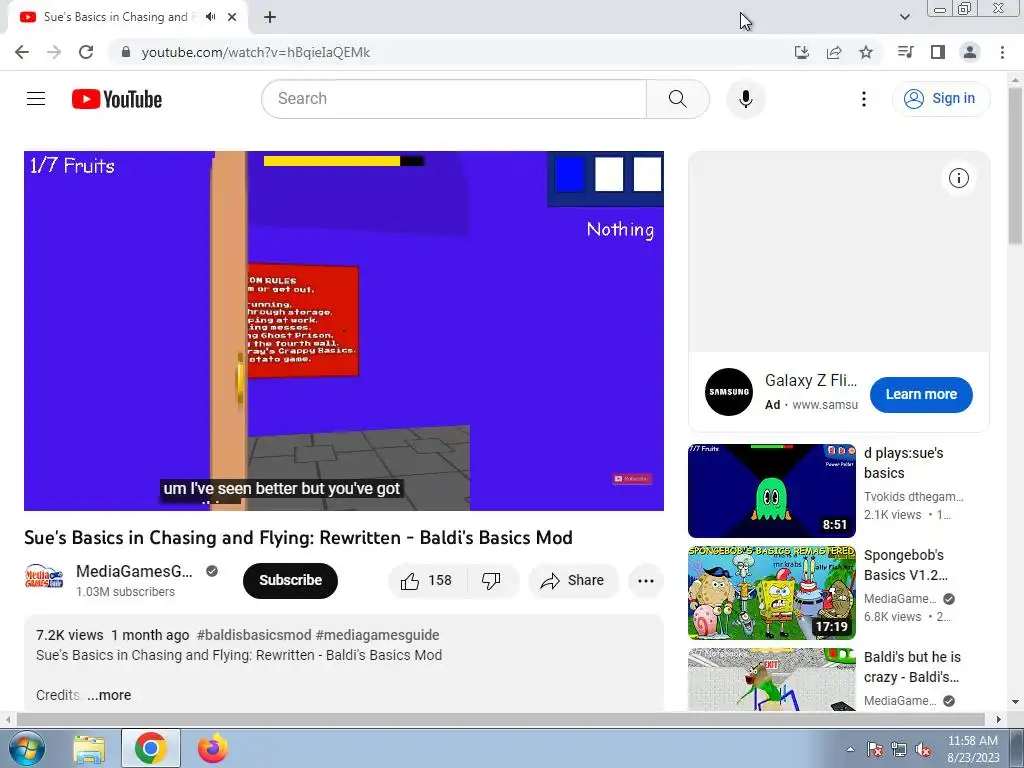
Task: Click the install app icon in address bar
Action: (x=802, y=52)
